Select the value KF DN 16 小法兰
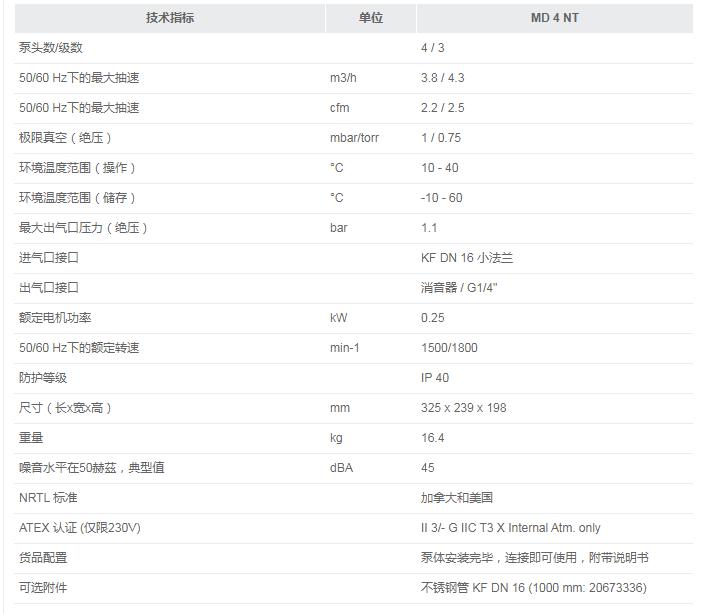The height and width of the screenshot is (614, 704). 467,258
